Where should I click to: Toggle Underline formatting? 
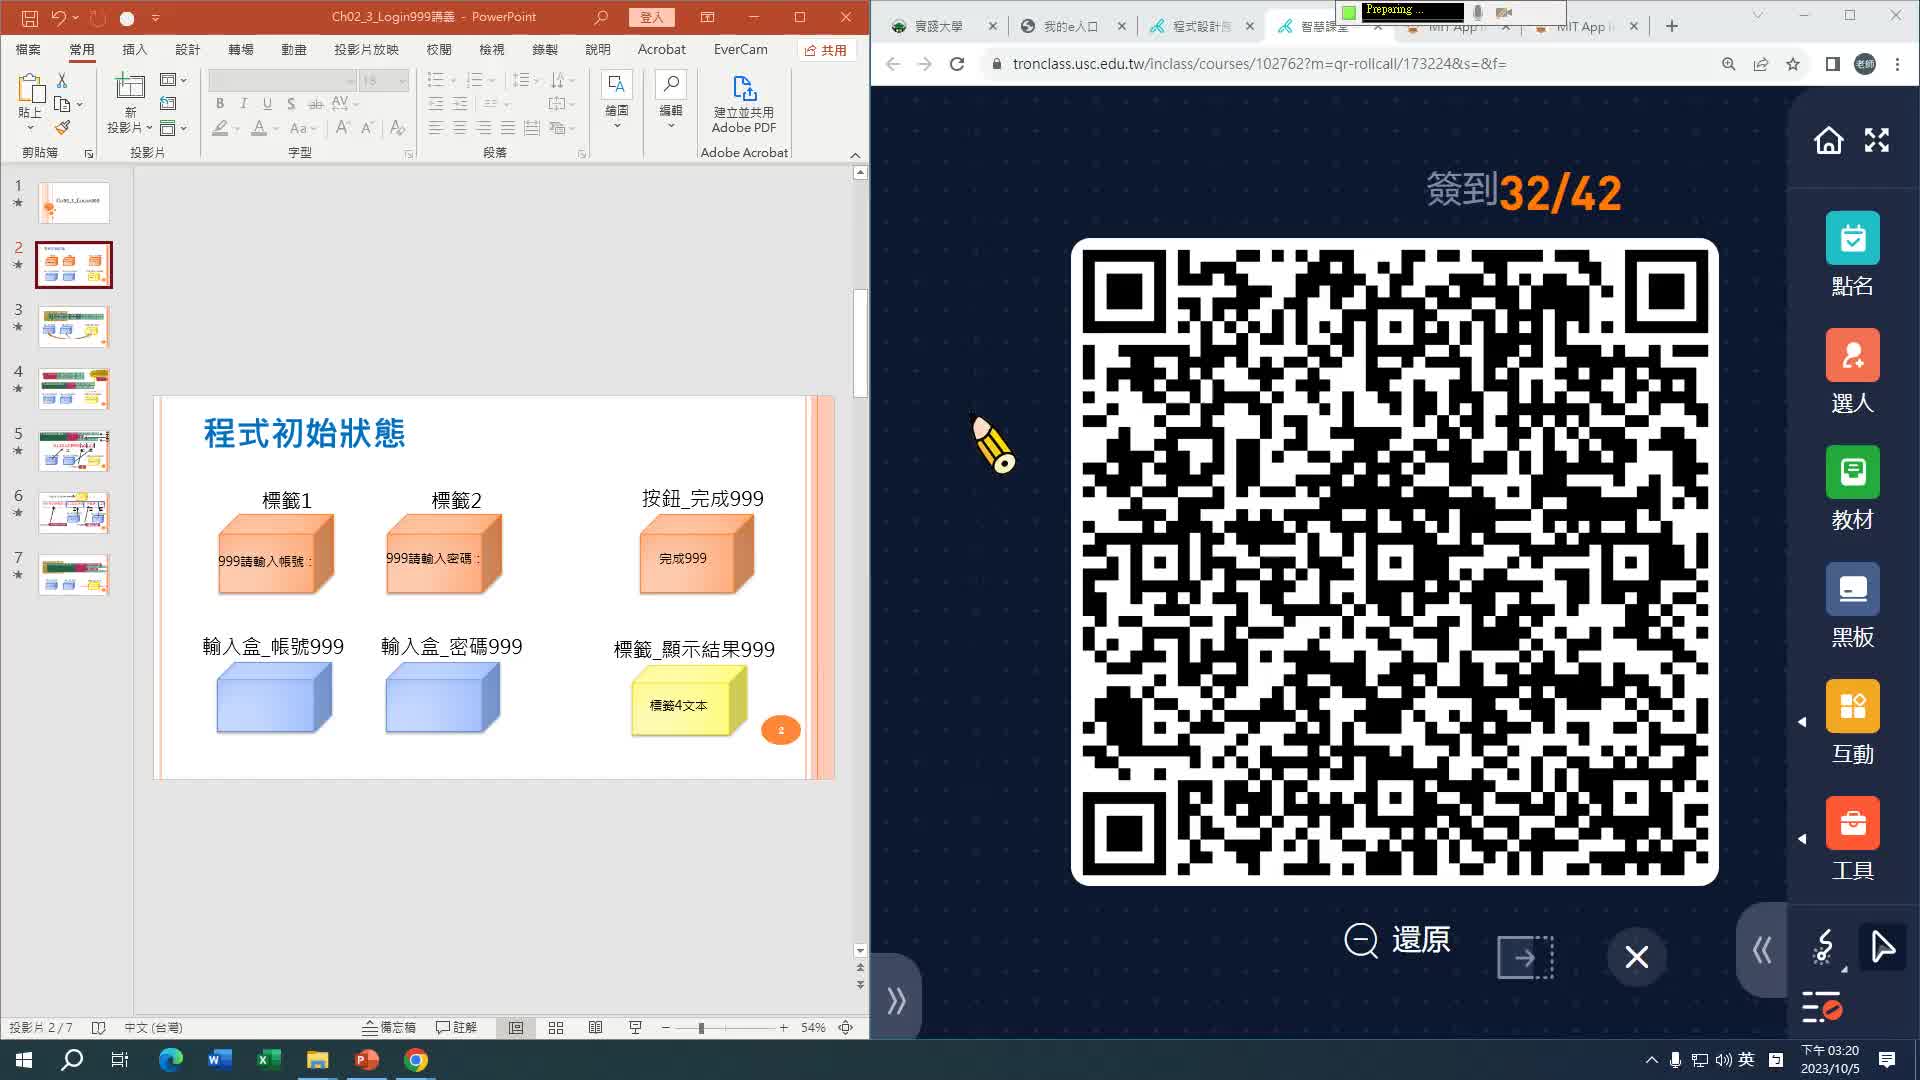(x=267, y=103)
